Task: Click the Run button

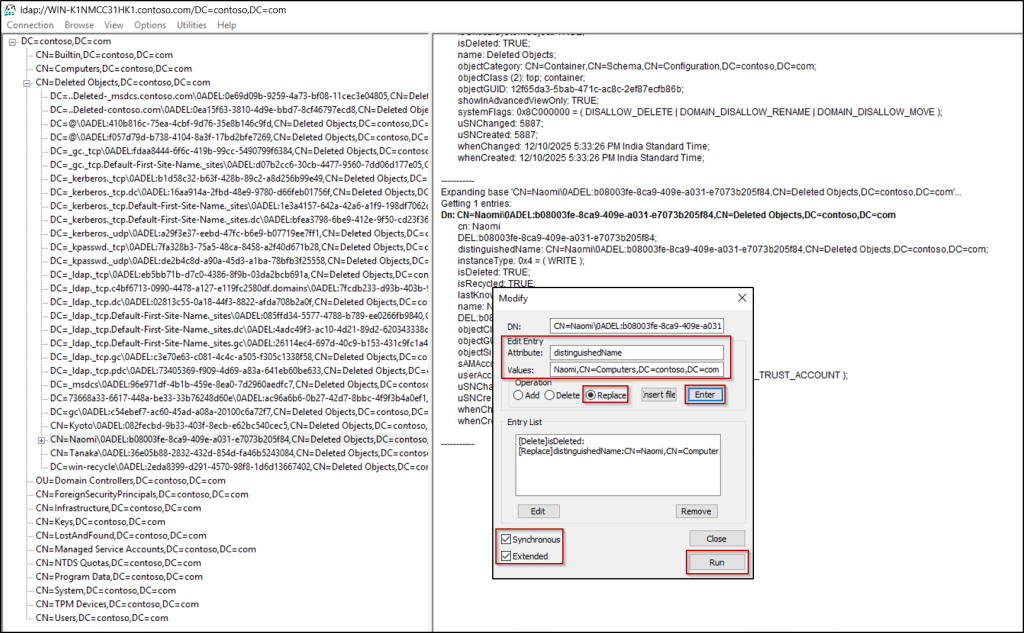Action: tap(716, 562)
